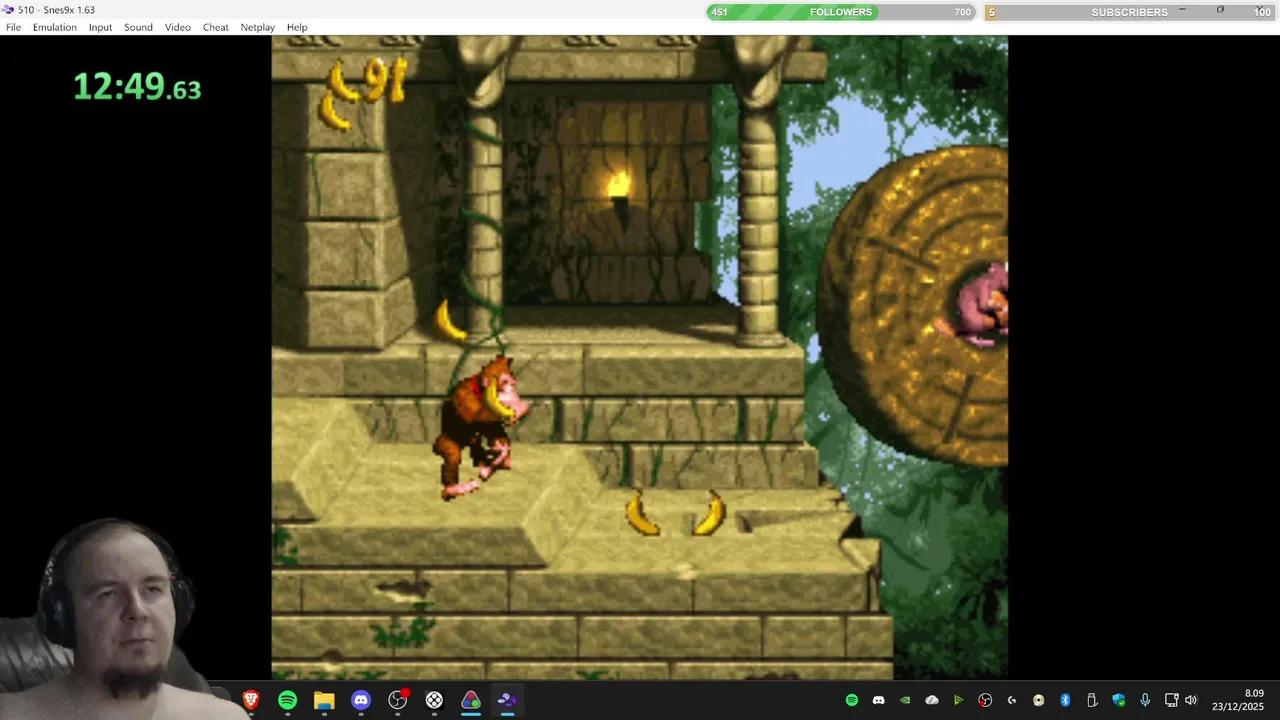Image resolution: width=1280 pixels, height=720 pixels.
Task: Click the green Followers progress bar
Action: point(841,12)
